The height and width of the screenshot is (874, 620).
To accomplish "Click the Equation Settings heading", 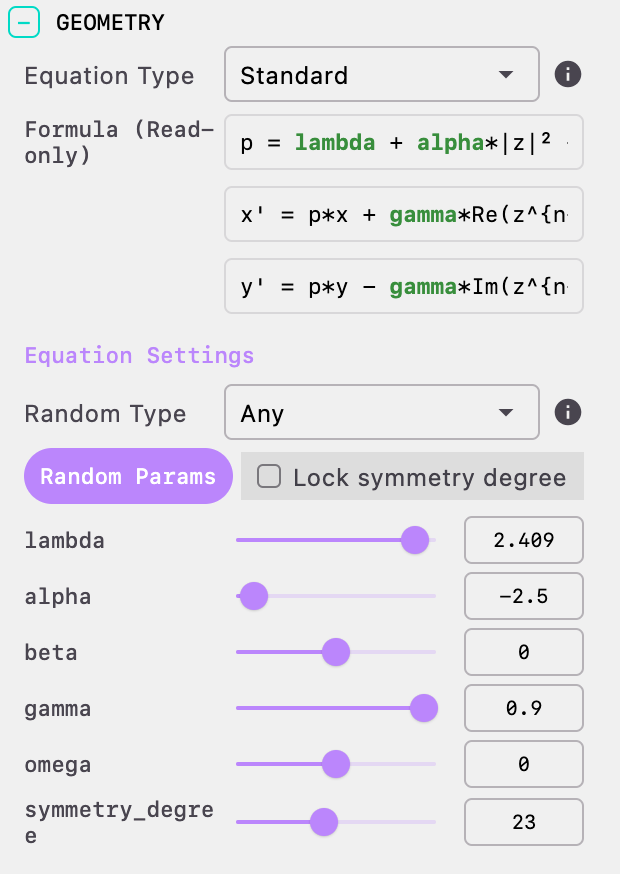I will click(139, 355).
